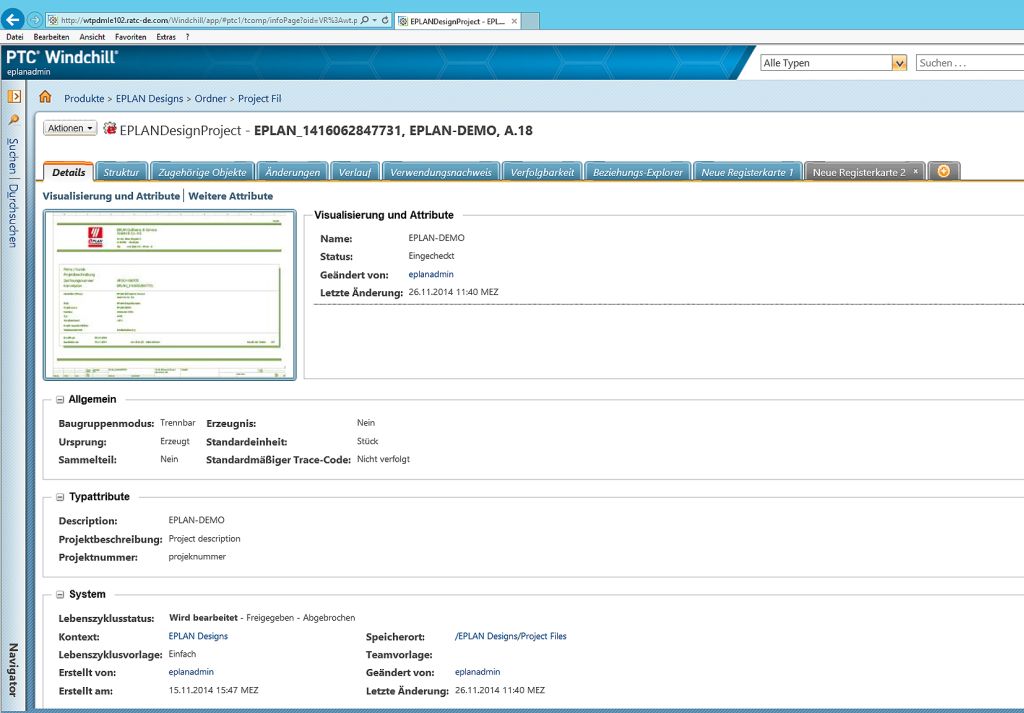Select the Weitere Attribute sub-link
The height and width of the screenshot is (713, 1024).
pos(231,196)
